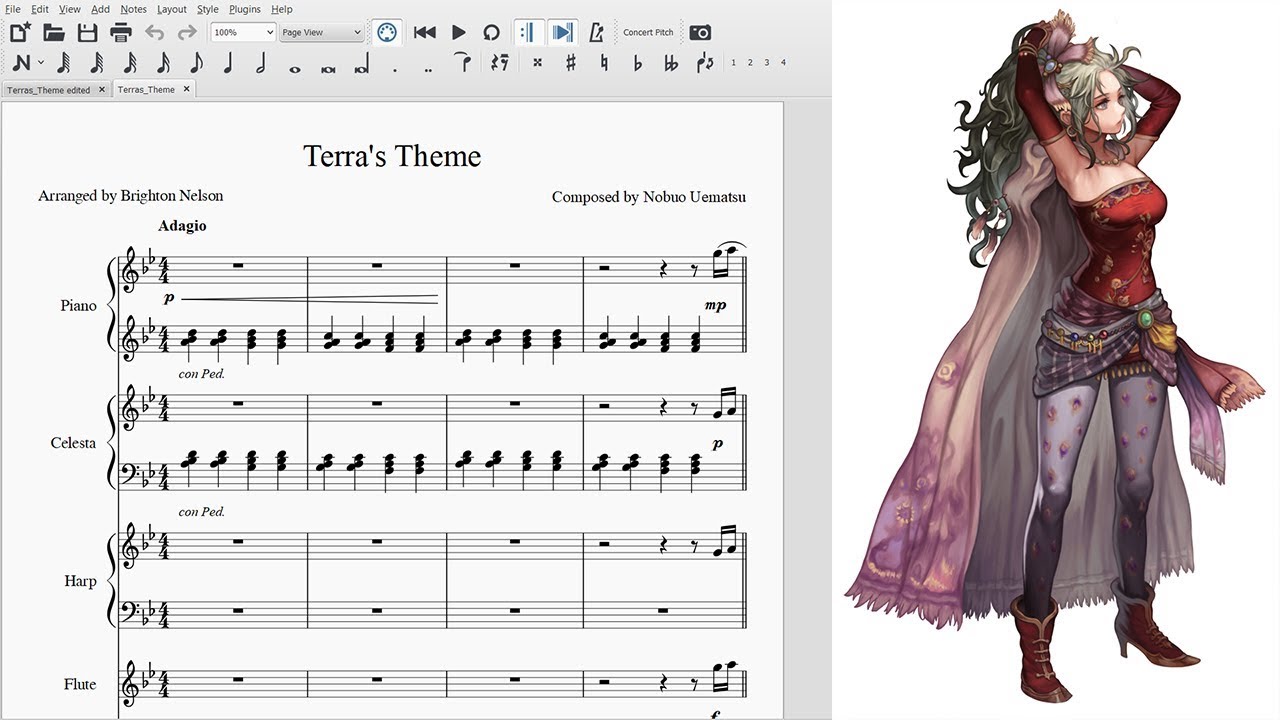Apply natural accidental
The image size is (1280, 720).
point(604,63)
